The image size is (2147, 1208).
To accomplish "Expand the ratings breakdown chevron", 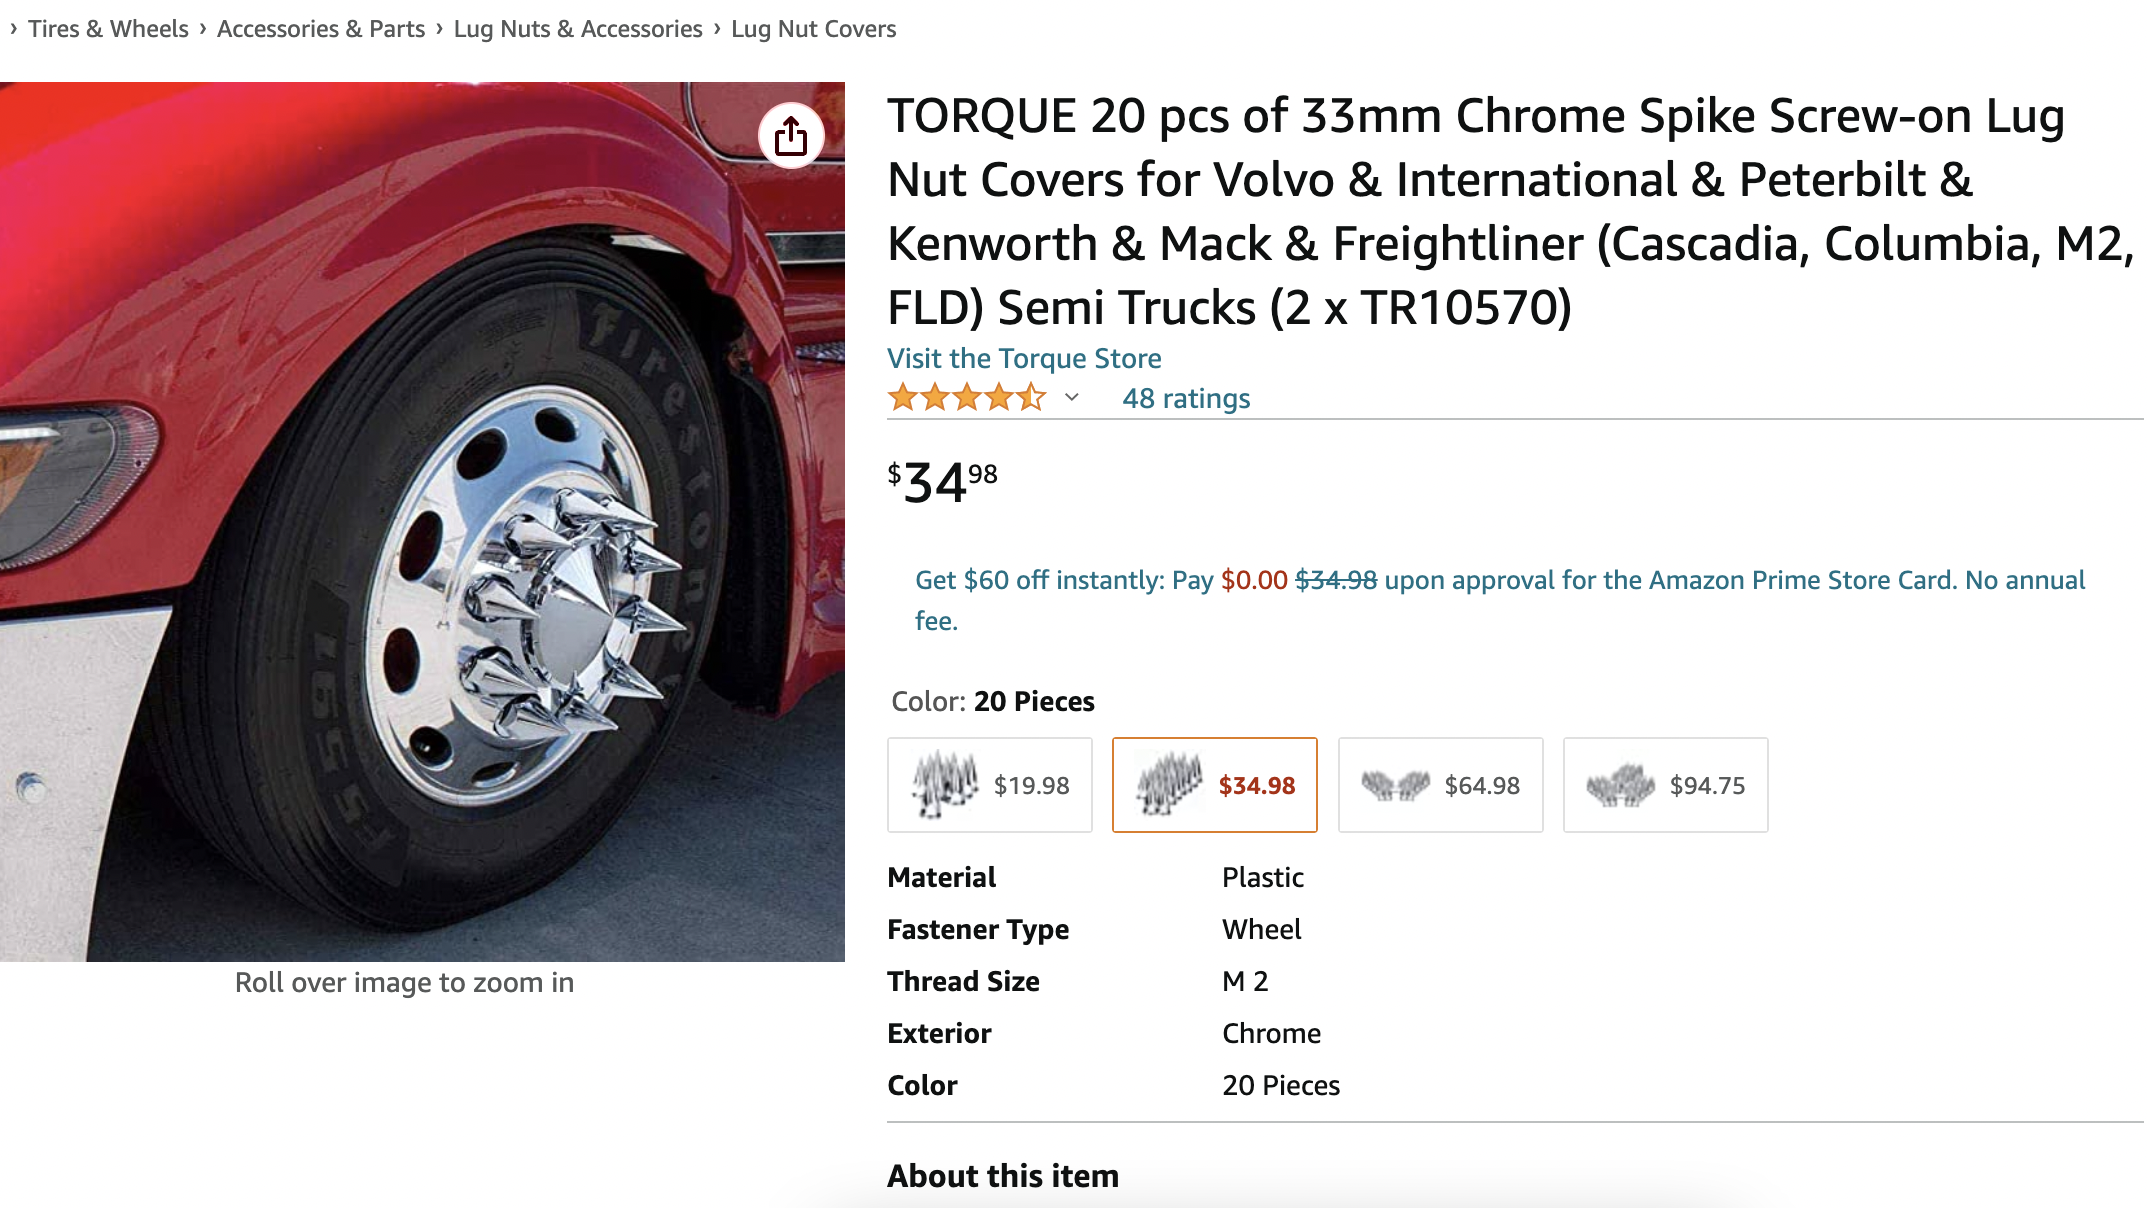I will 1072,398.
